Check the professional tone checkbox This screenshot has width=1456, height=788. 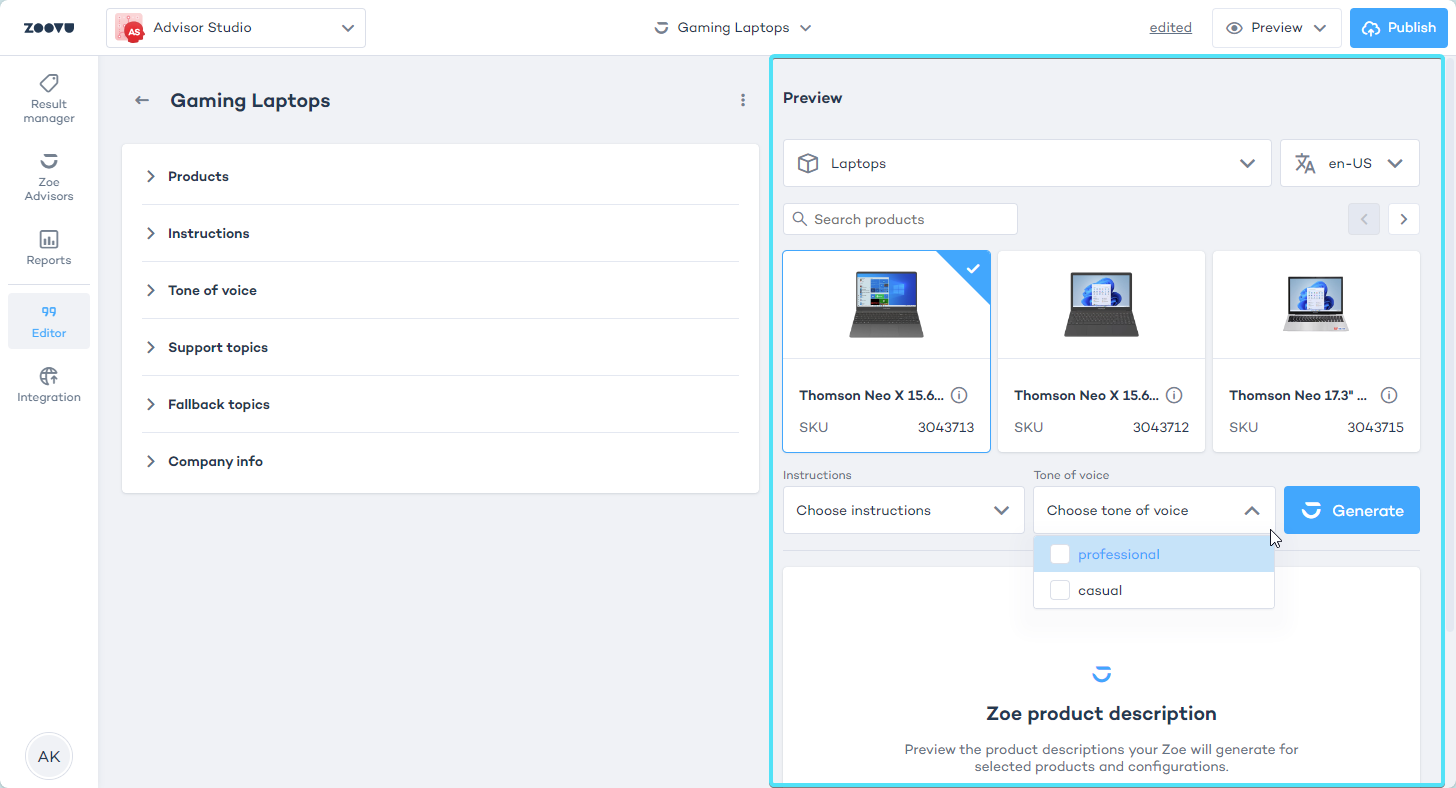pyautogui.click(x=1060, y=554)
